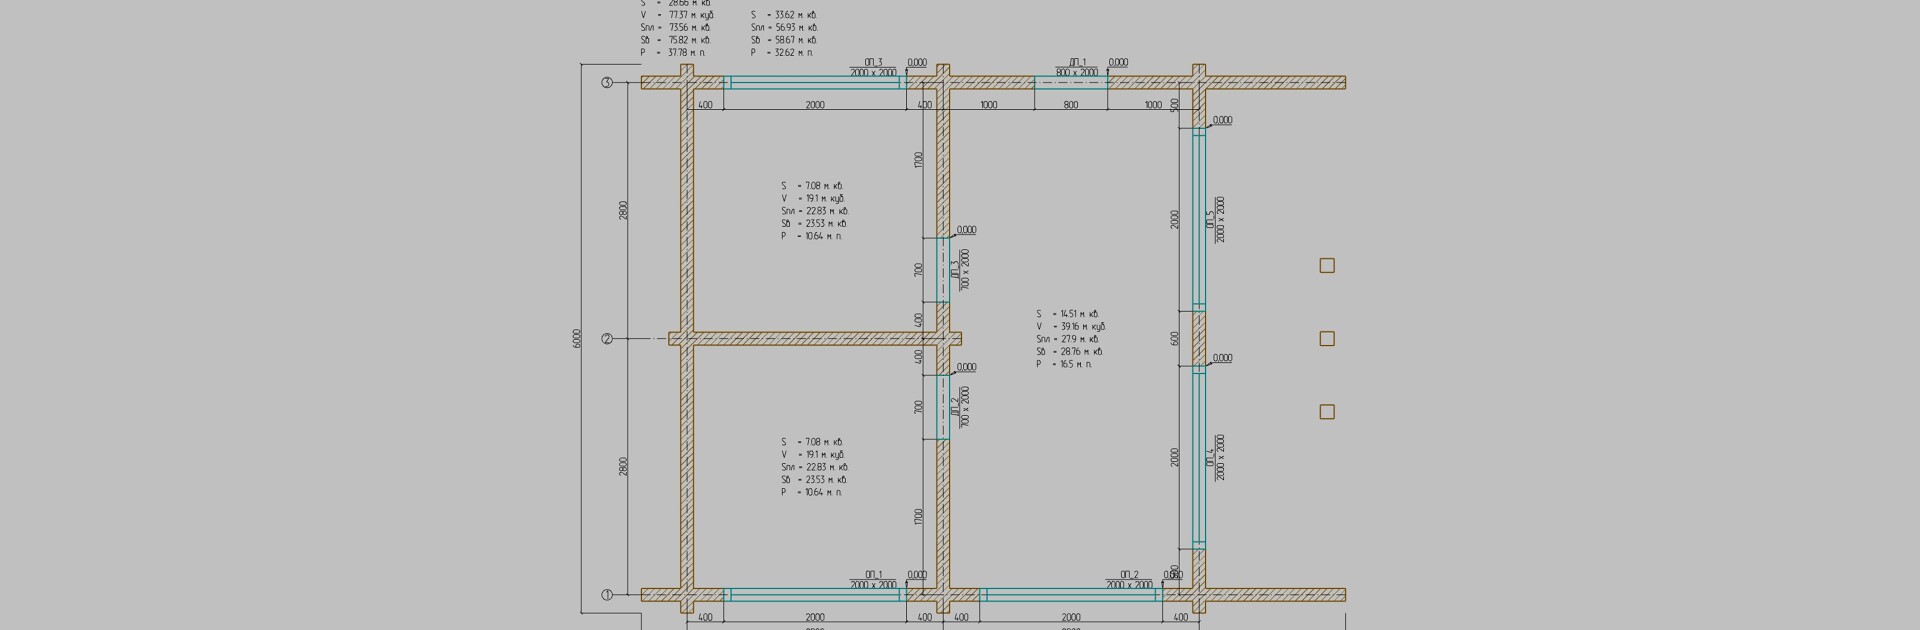Screen dimensions: 1920x630
Task: Select the bottom square column symbol
Action: [x=1327, y=412]
